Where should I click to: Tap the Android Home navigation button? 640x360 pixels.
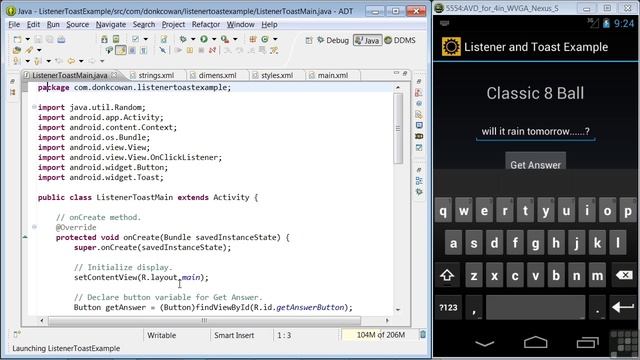coord(536,342)
